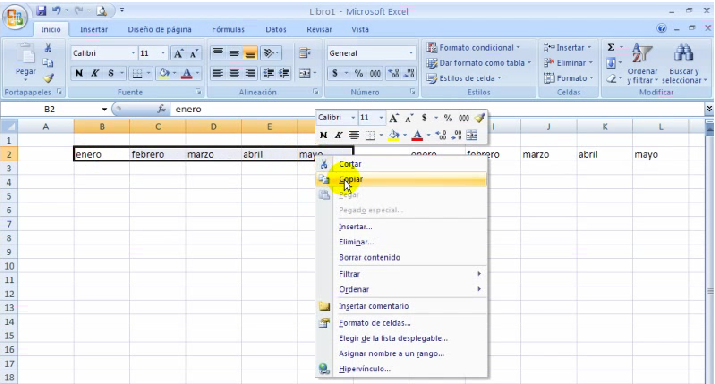Open the General number format dropdown
This screenshot has height=384, width=715.
coord(411,53)
